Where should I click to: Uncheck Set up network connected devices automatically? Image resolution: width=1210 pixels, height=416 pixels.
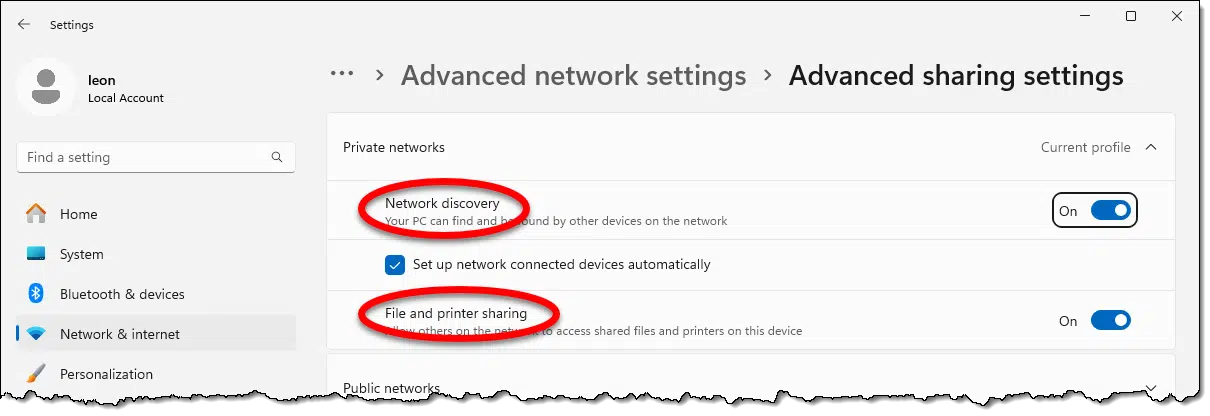click(x=394, y=265)
